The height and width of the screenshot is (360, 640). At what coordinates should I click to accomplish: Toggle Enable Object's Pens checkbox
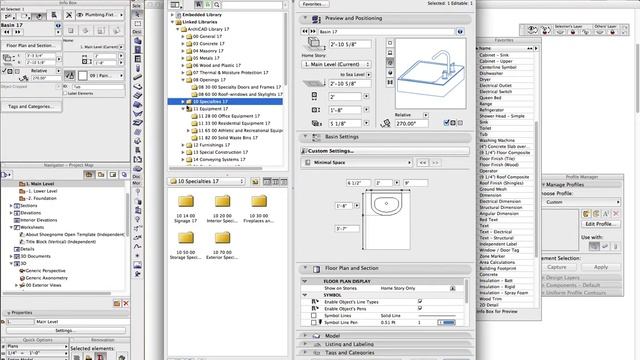click(420, 309)
